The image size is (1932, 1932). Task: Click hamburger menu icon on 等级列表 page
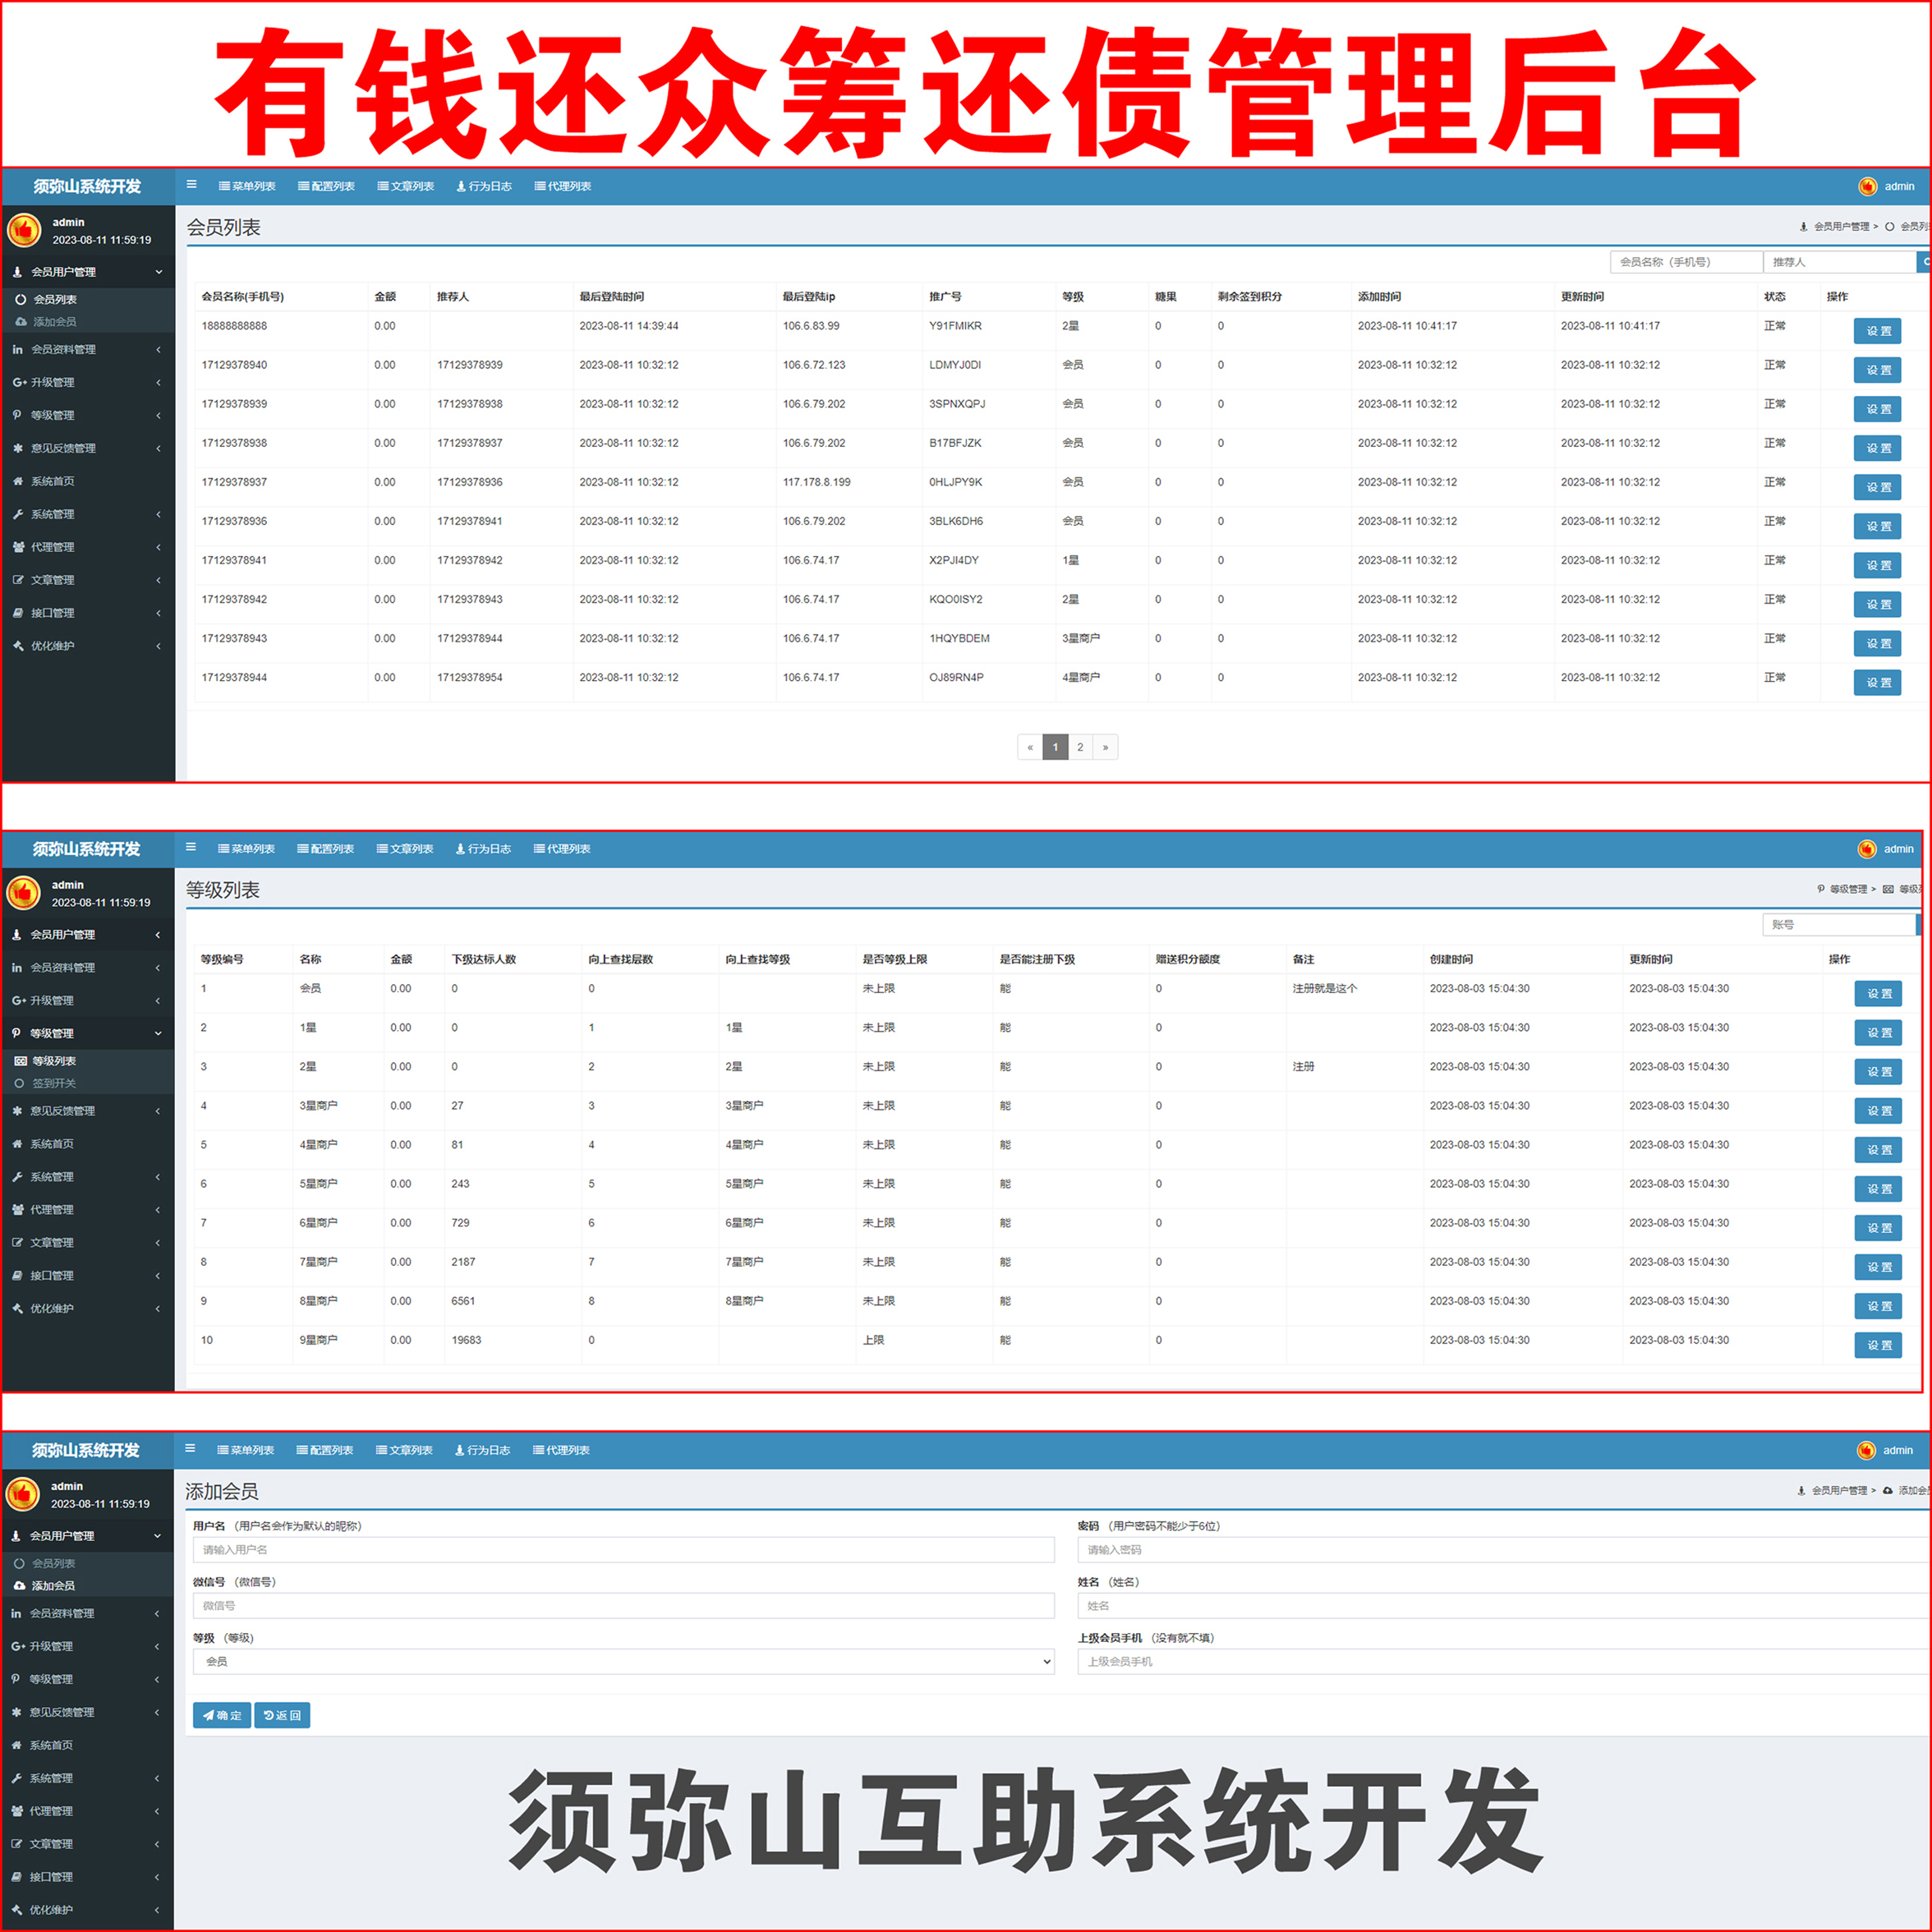click(190, 847)
